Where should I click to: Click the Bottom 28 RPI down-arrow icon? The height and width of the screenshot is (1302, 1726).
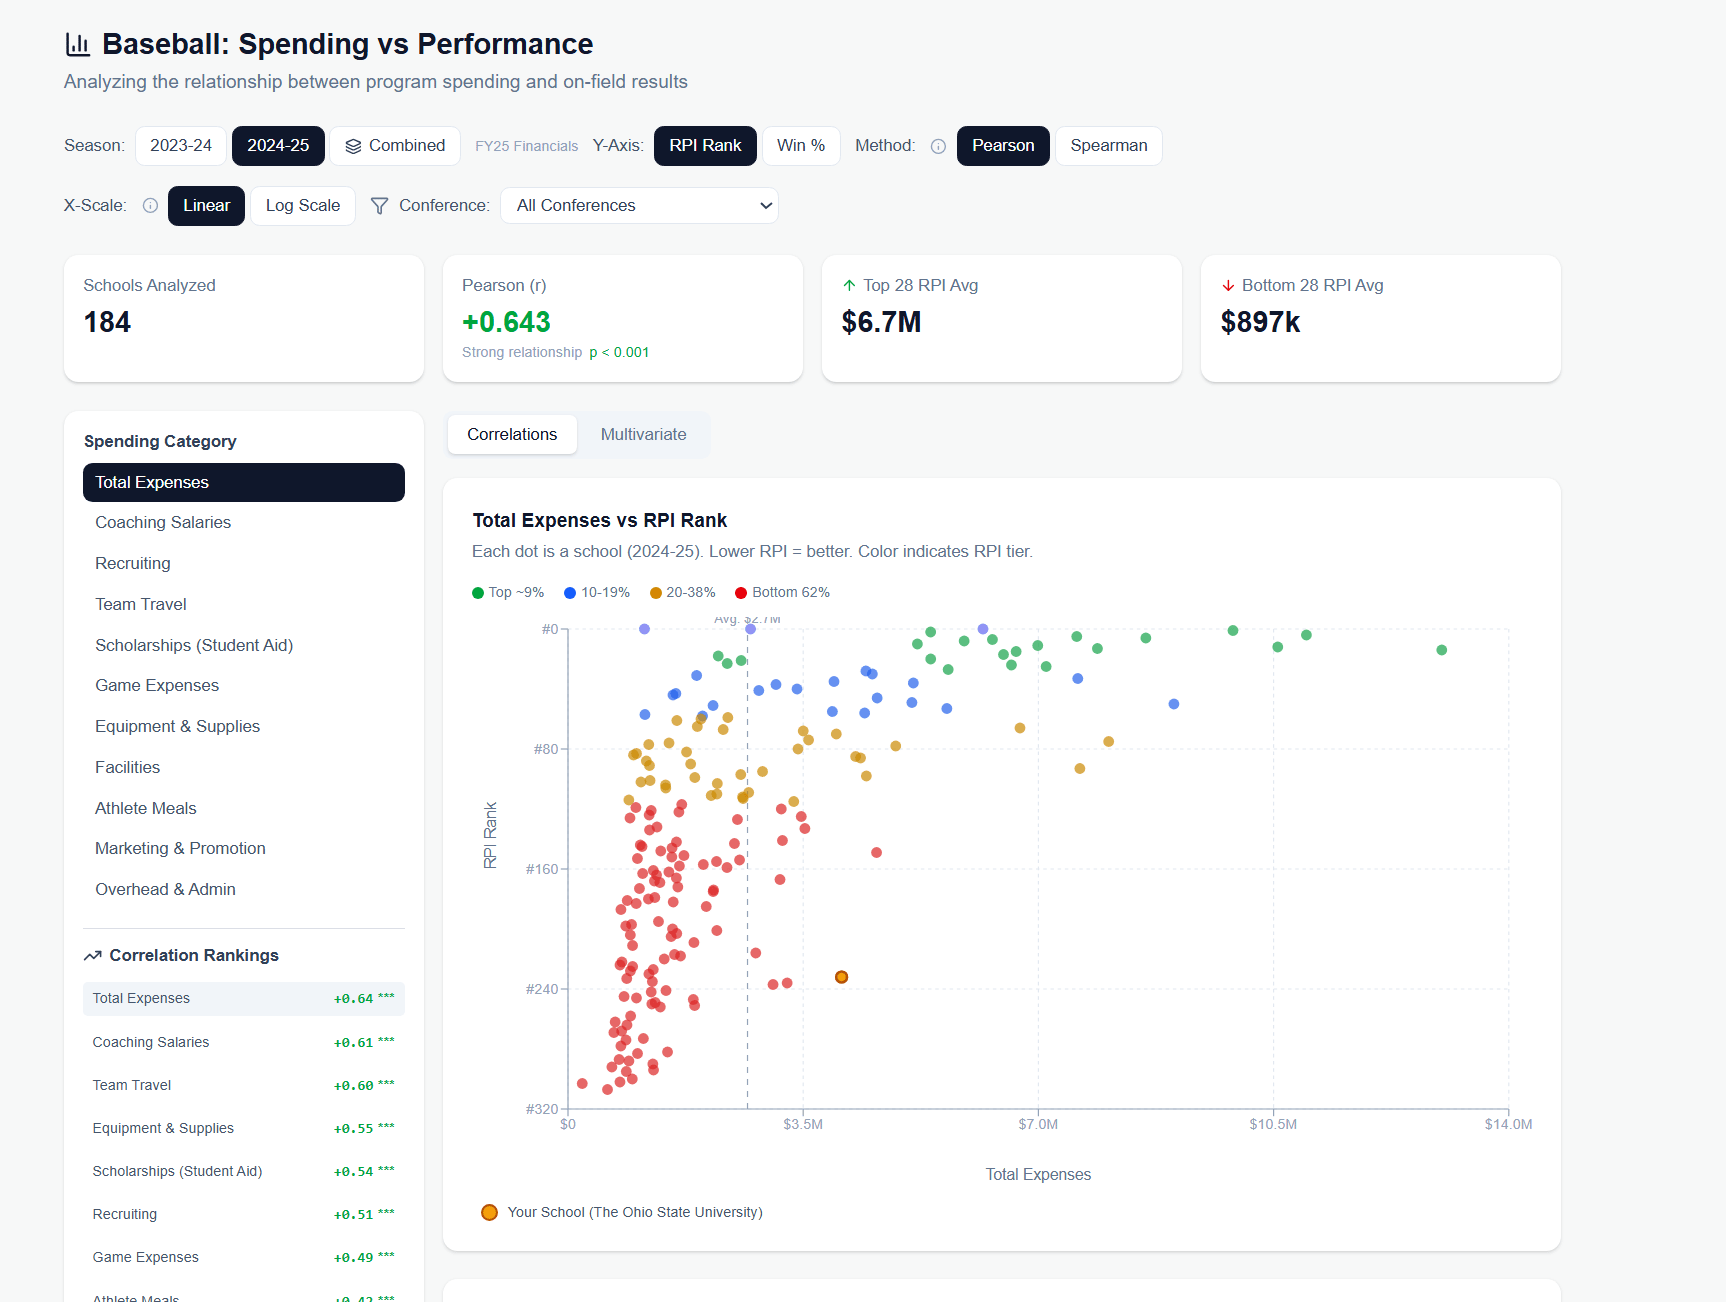1228,286
